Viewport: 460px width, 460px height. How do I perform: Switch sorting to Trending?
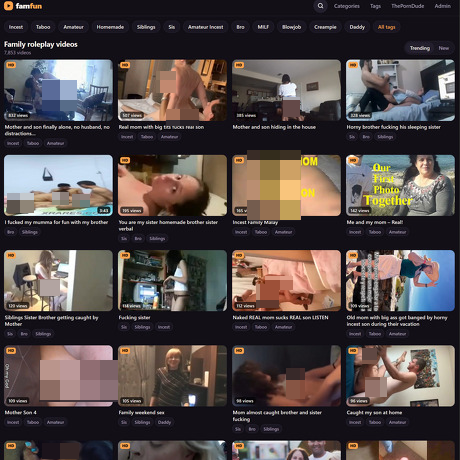[x=420, y=48]
